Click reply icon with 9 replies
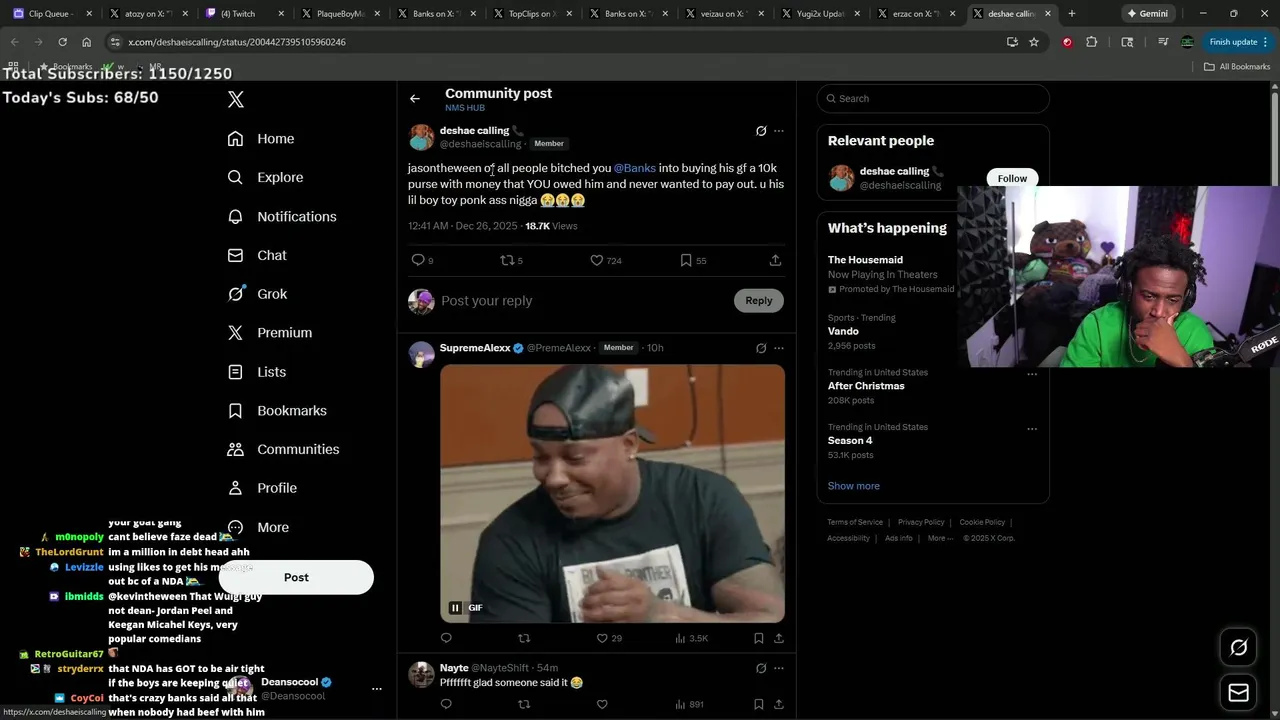This screenshot has width=1280, height=720. point(418,260)
